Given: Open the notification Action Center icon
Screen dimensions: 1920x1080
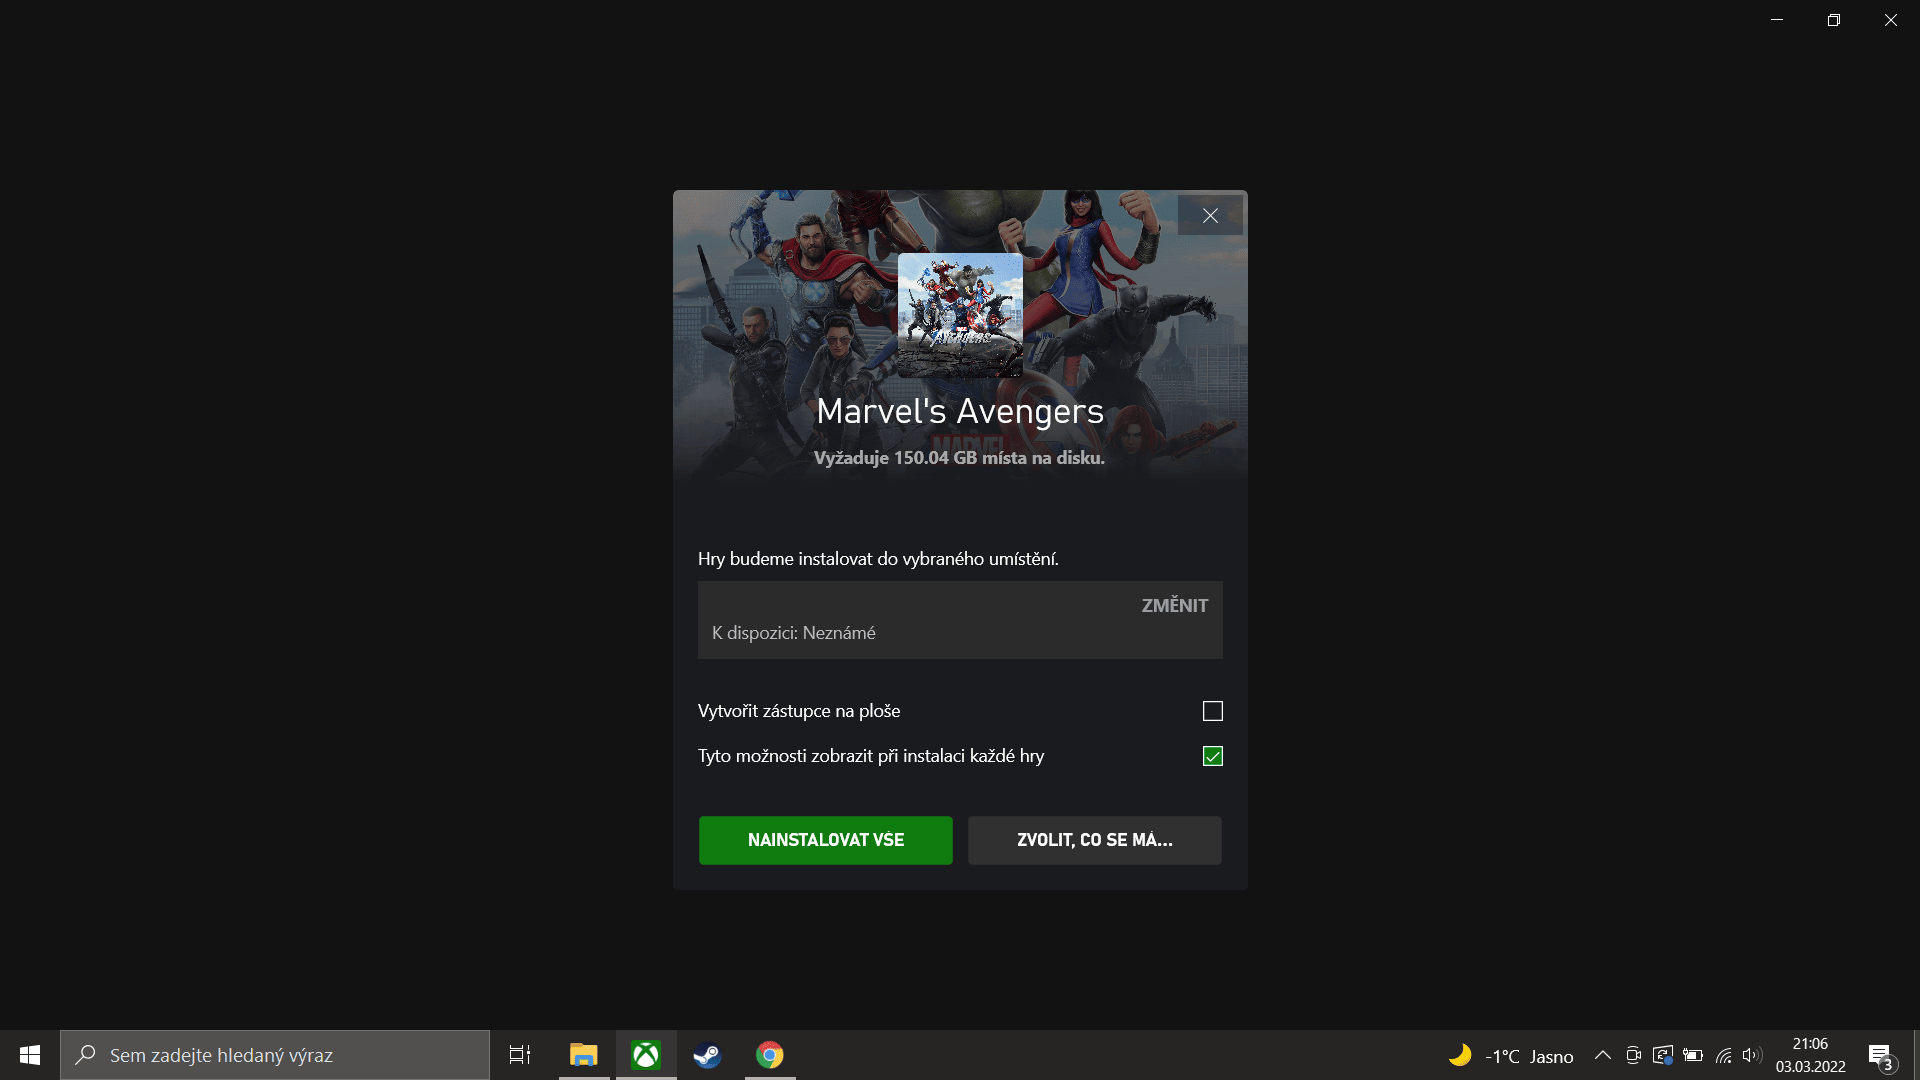Looking at the screenshot, I should pyautogui.click(x=1880, y=1055).
